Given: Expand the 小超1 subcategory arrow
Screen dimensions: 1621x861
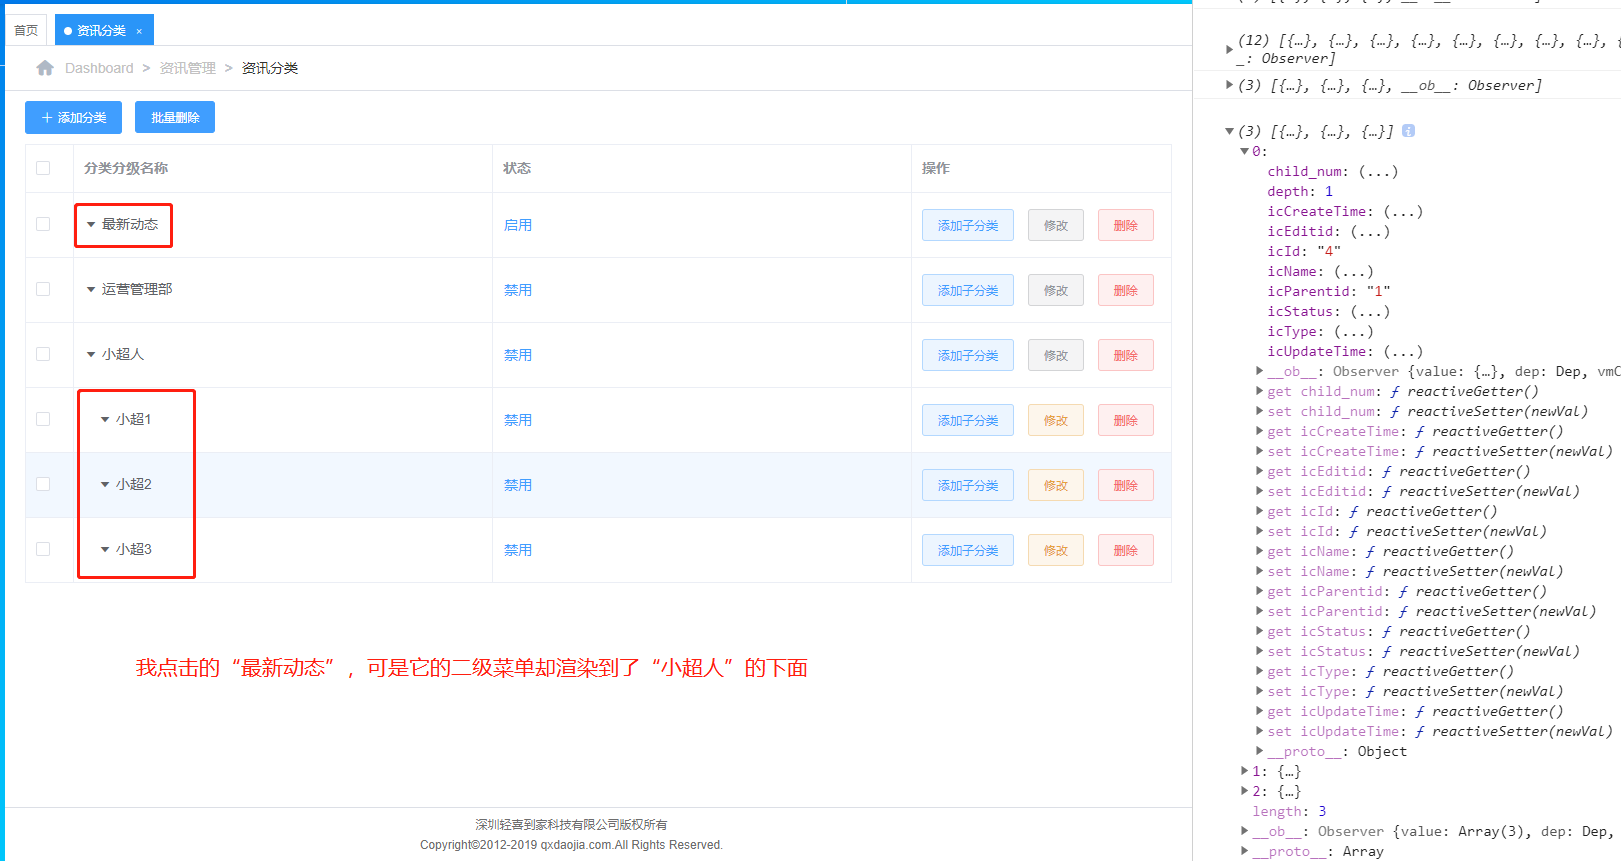Looking at the screenshot, I should click(x=105, y=420).
